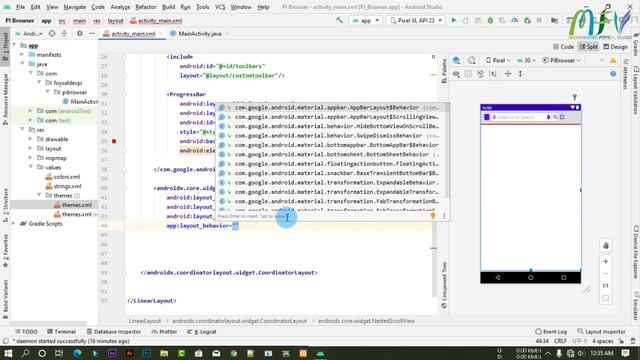
Task: Open the Database Inspector tool window
Action: [x=113, y=332]
